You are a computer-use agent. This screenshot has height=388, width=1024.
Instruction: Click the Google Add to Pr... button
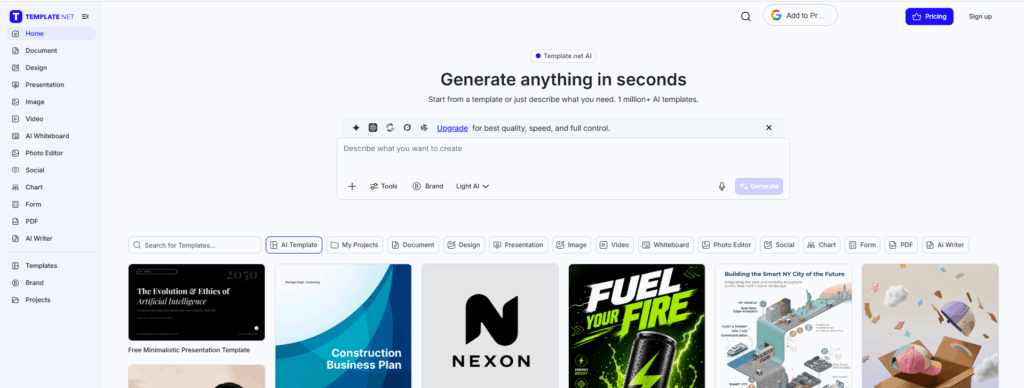[800, 15]
